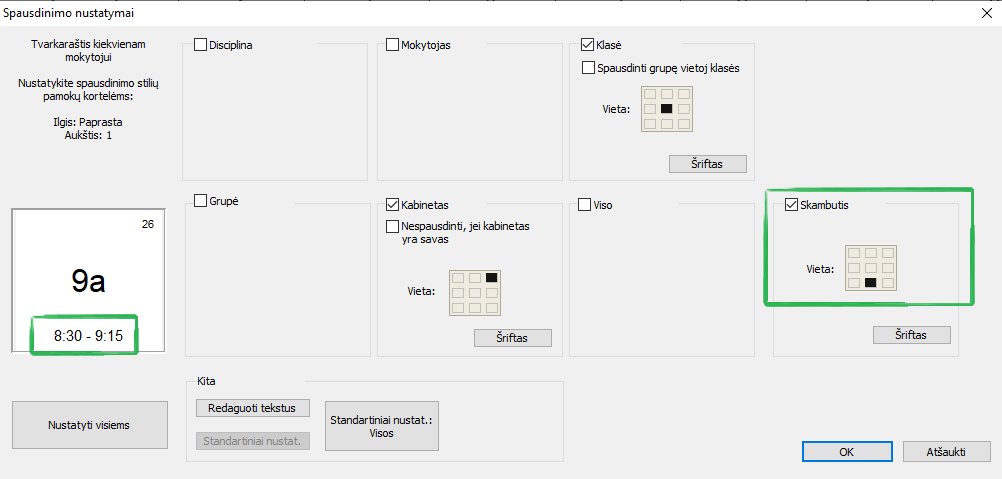Screen dimensions: 1002x479
Task: Click Nustatyti visiems button
Action: [90, 425]
